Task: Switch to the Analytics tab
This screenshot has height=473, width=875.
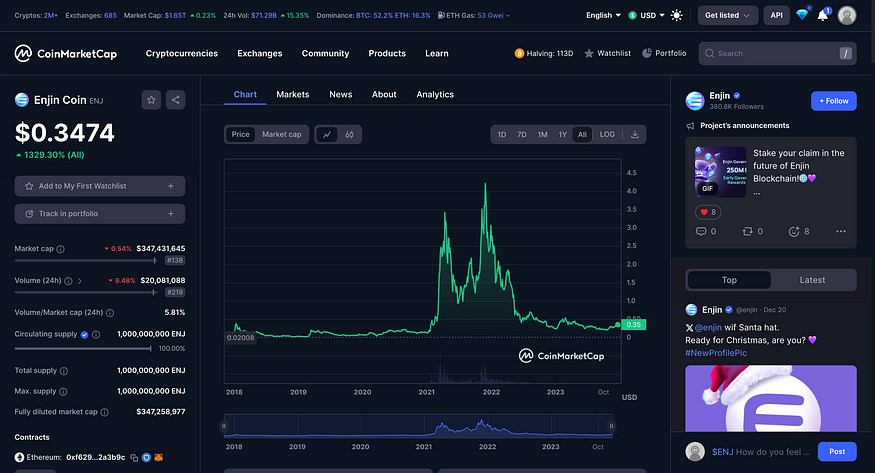Action: tap(435, 95)
